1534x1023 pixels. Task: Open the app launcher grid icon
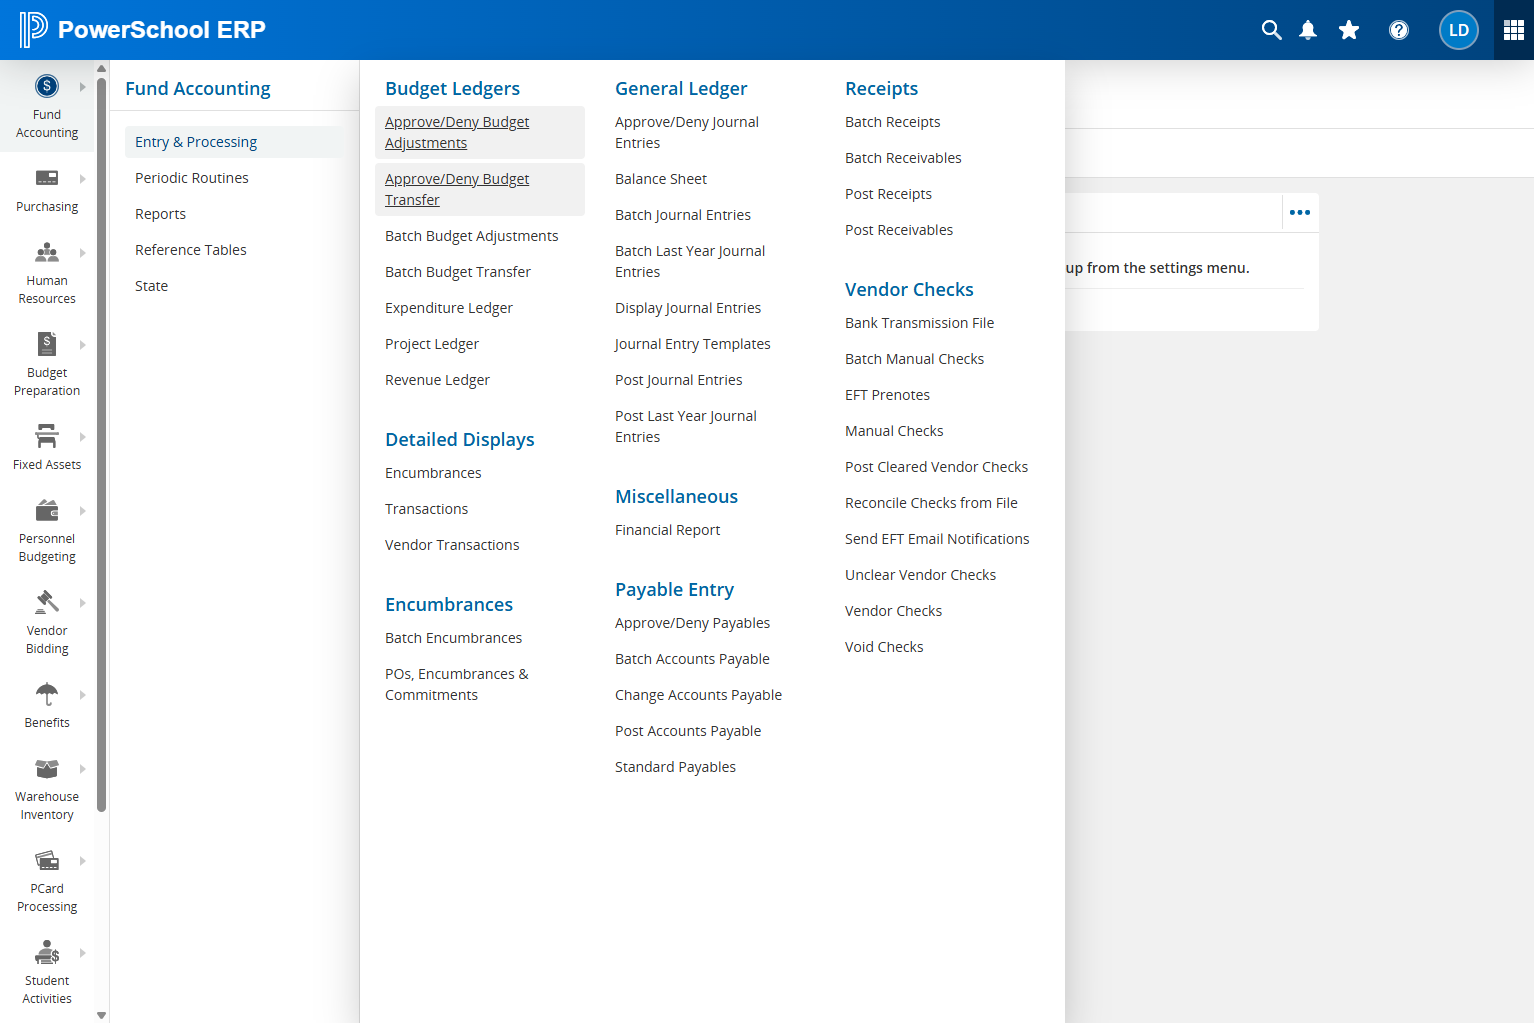point(1514,30)
